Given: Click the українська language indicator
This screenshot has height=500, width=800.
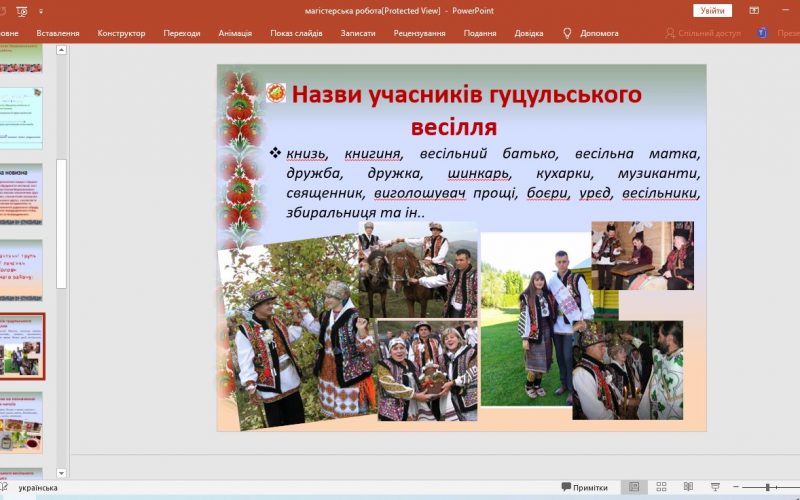Looking at the screenshot, I should (x=38, y=488).
